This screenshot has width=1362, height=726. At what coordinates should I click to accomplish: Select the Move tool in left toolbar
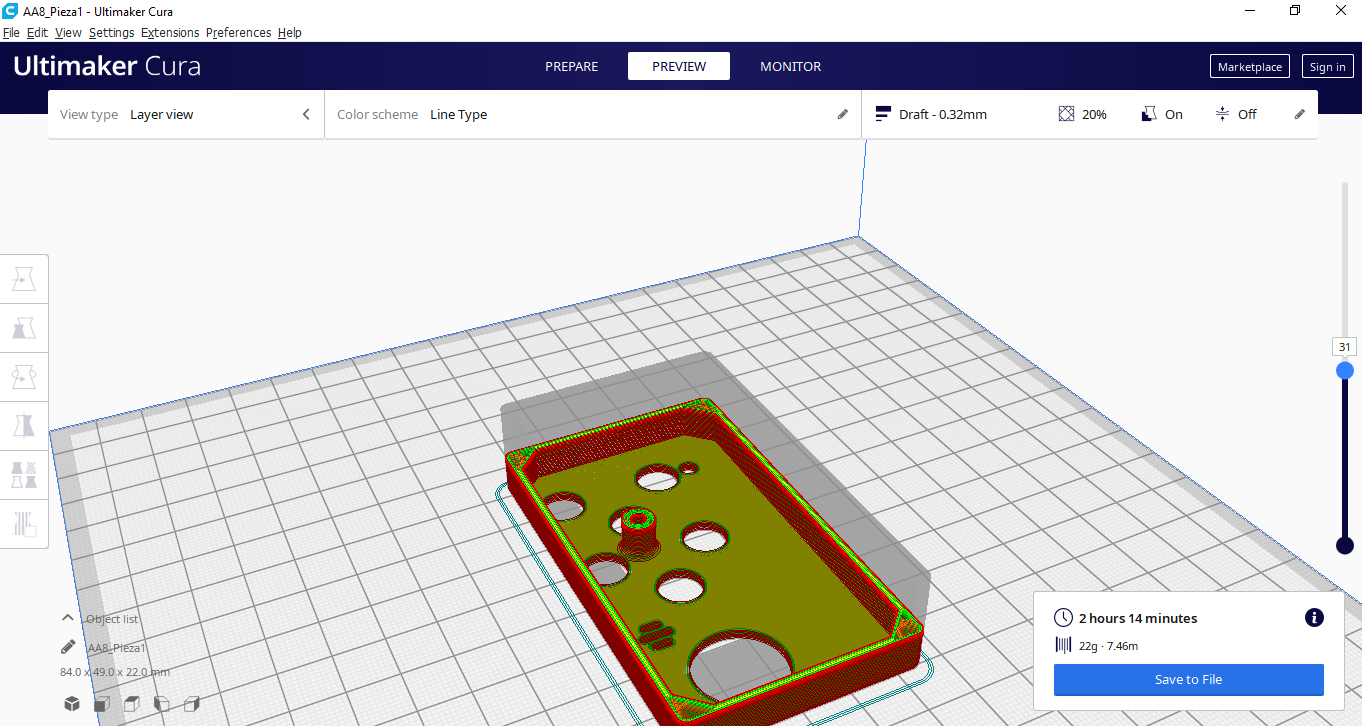pyautogui.click(x=24, y=279)
